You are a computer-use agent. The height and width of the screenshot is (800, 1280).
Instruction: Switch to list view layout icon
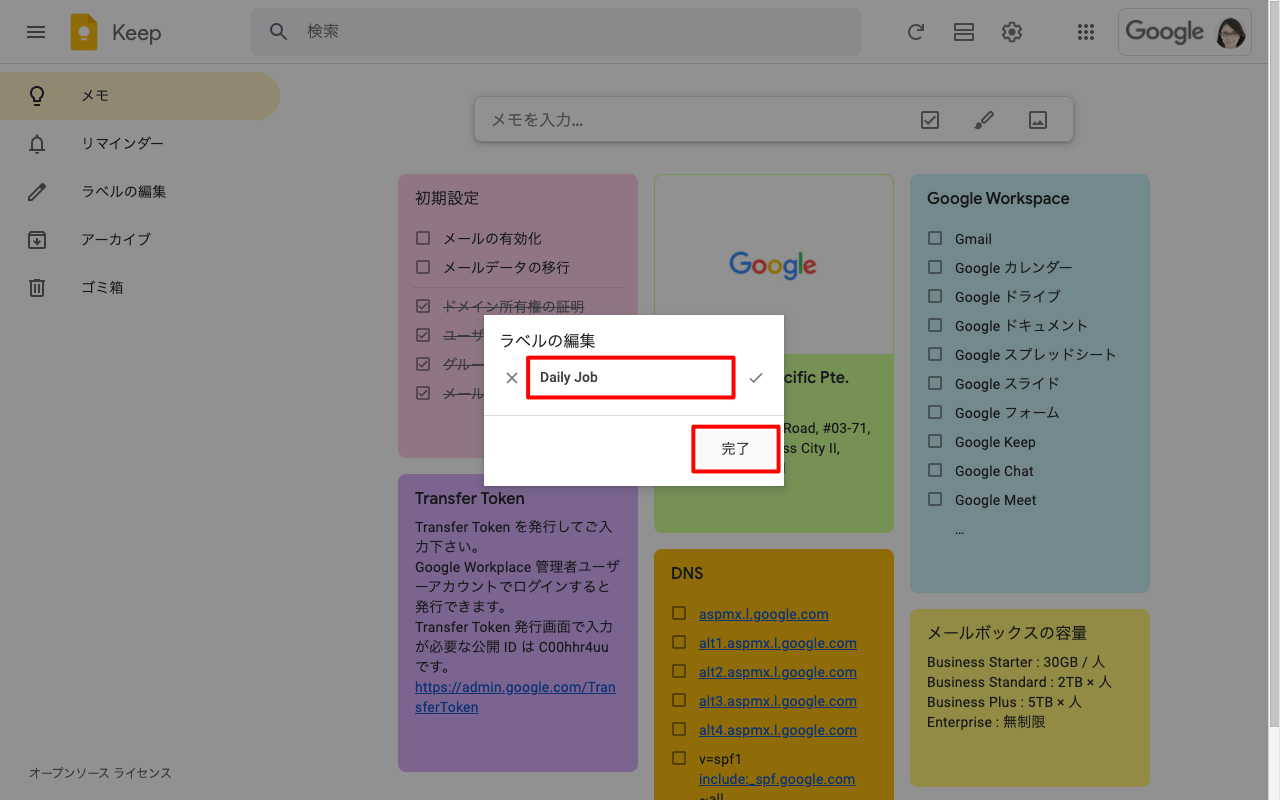(964, 32)
